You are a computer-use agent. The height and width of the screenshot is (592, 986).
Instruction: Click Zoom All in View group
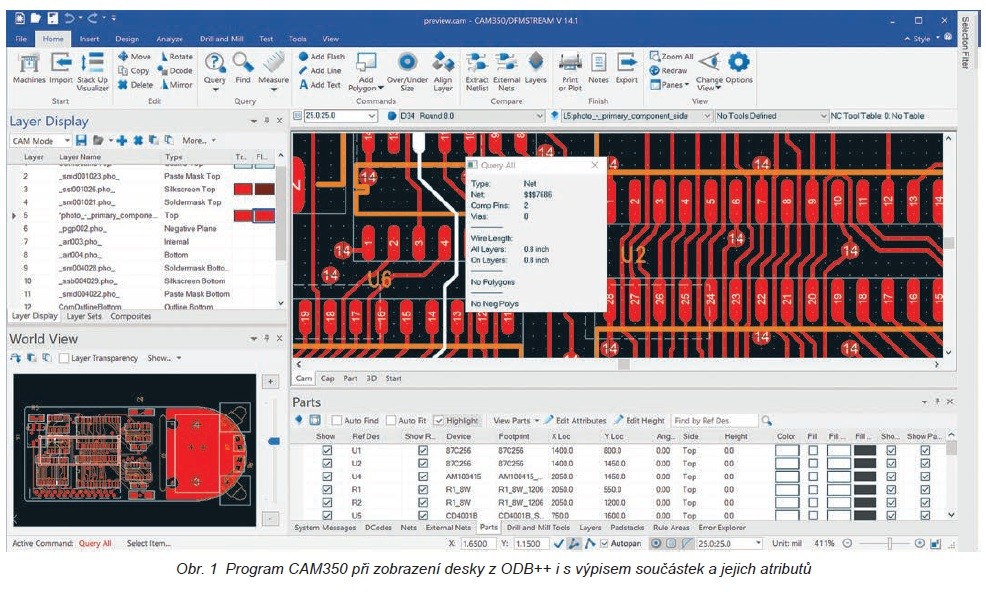point(672,56)
